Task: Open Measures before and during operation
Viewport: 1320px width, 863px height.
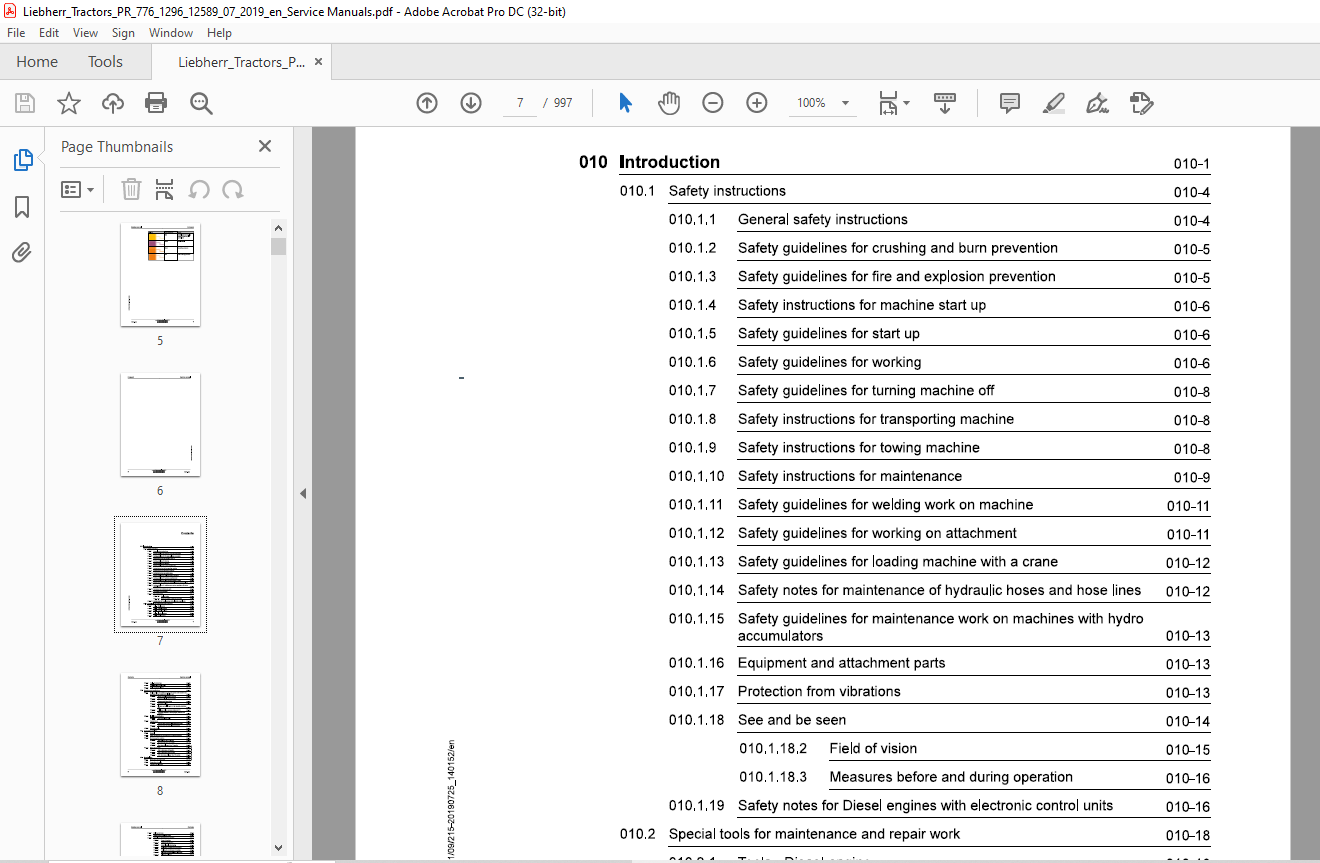Action: tap(951, 777)
